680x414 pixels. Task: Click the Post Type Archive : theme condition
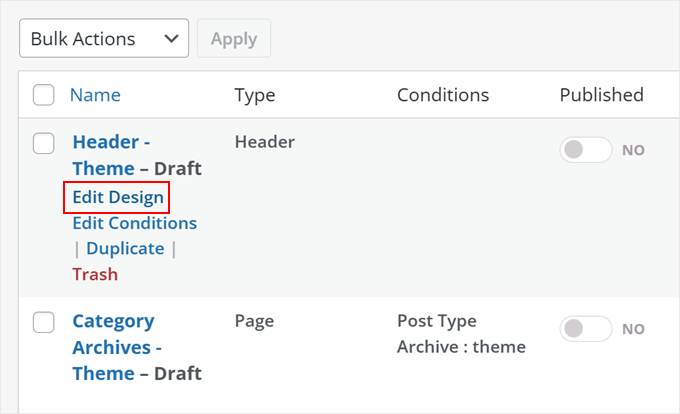click(461, 334)
